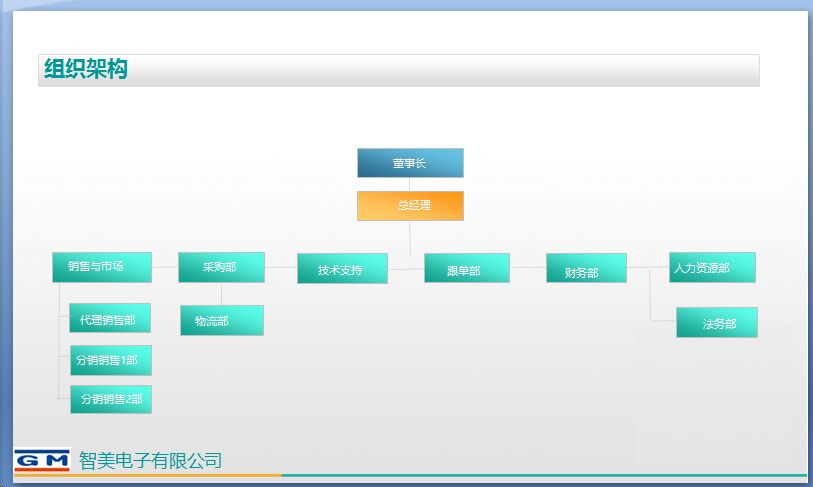813x487 pixels.
Task: Select the orange 总经理 box
Action: 410,206
